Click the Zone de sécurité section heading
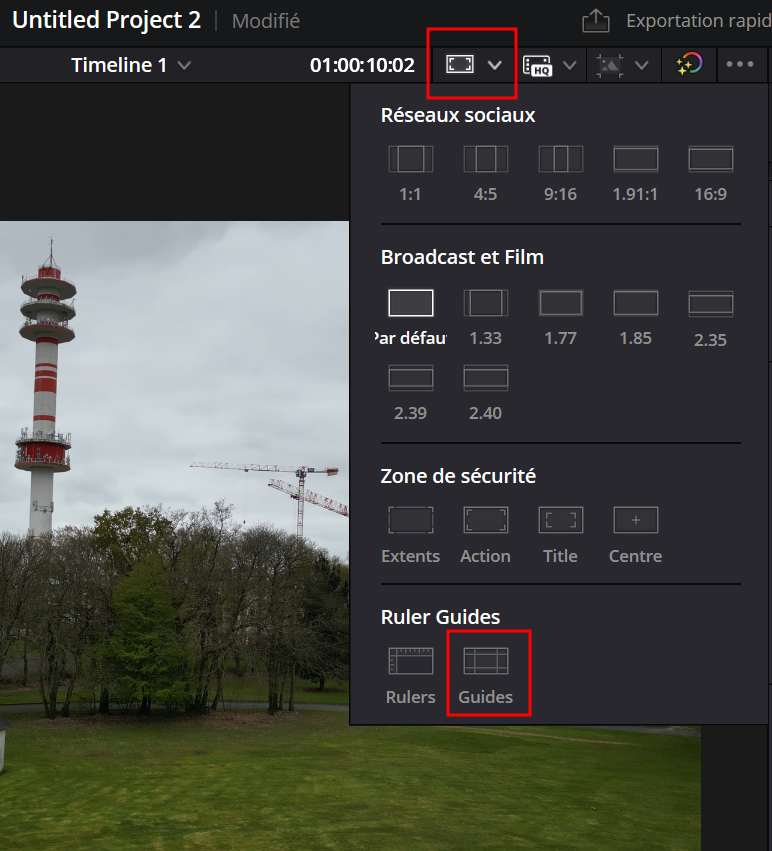 pyautogui.click(x=458, y=476)
